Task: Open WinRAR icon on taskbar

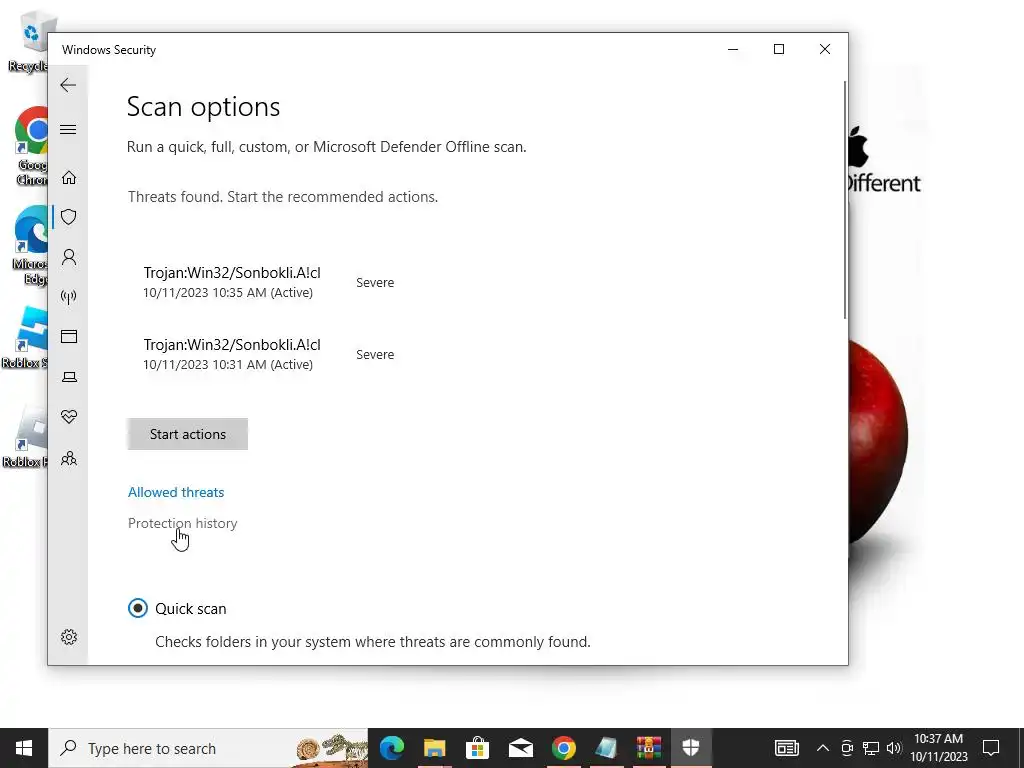Action: click(649, 748)
